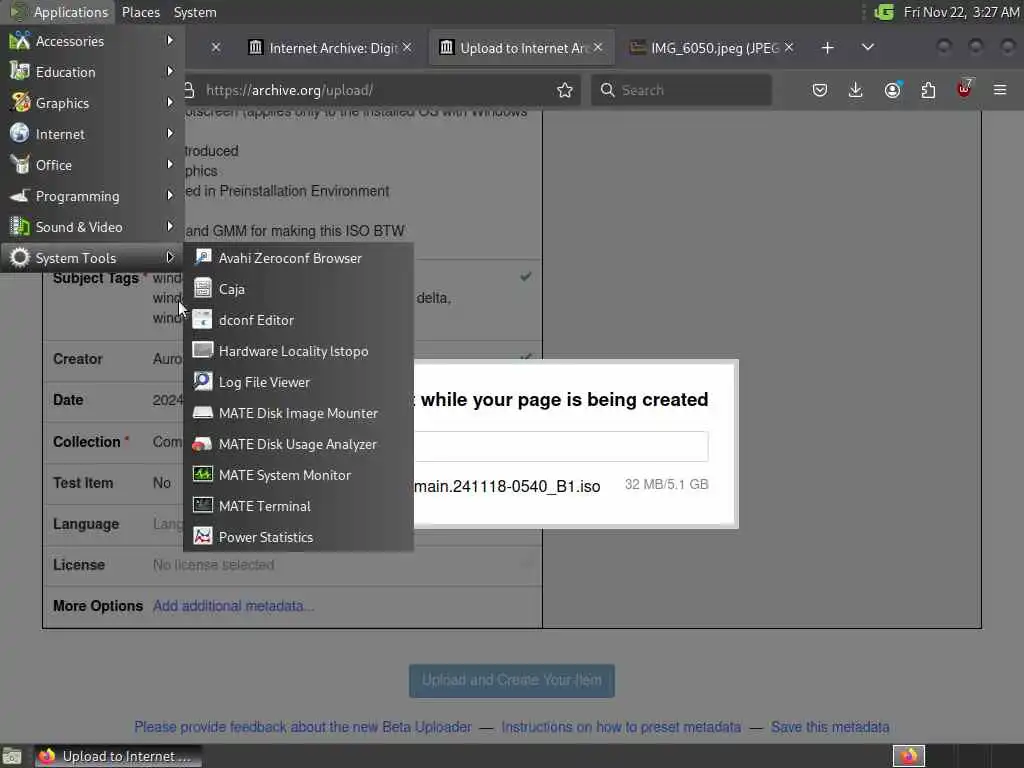Click the uBlock Origin extension icon
Viewport: 1024px width, 768px height.
click(x=964, y=89)
